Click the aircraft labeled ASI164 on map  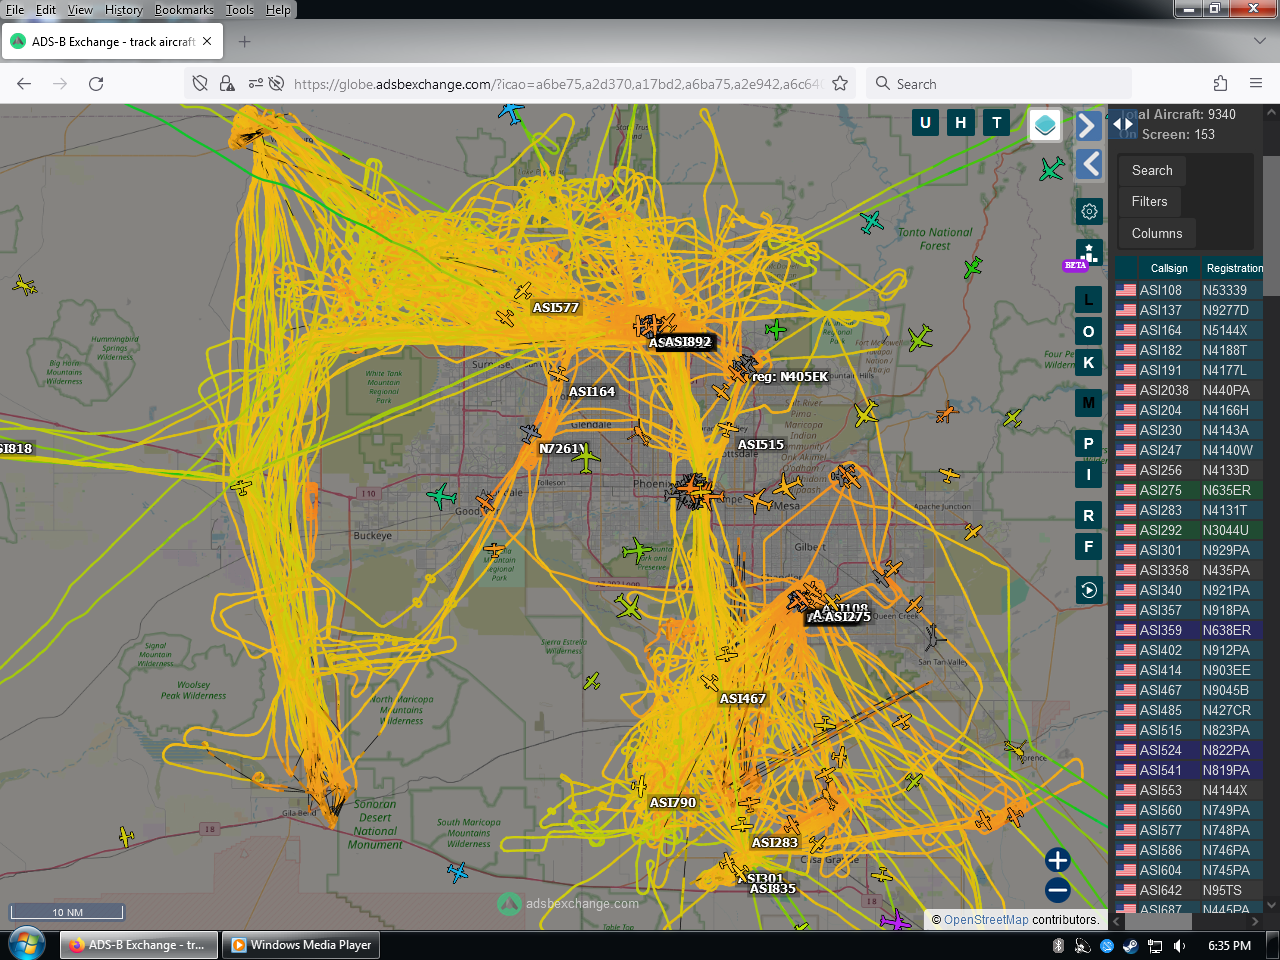tap(558, 373)
